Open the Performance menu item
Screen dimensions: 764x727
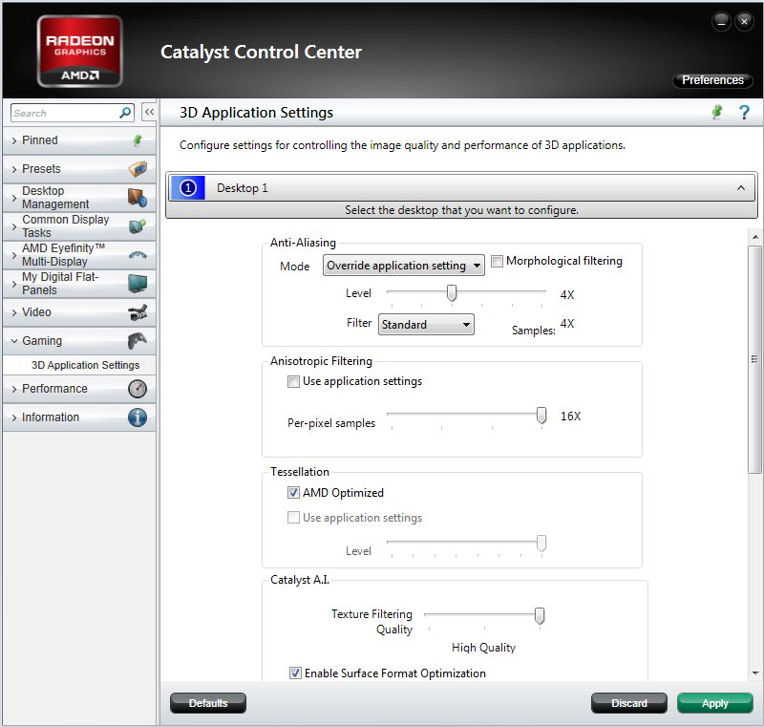pos(79,389)
